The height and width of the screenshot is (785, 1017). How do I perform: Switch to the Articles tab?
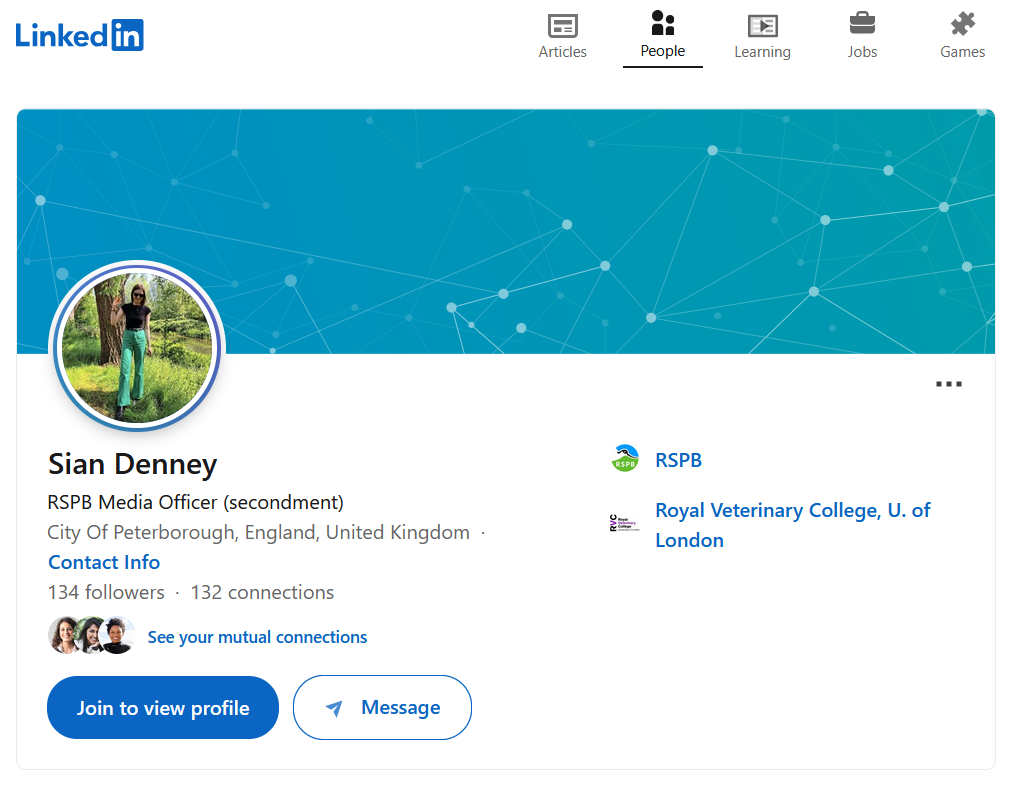coord(562,37)
